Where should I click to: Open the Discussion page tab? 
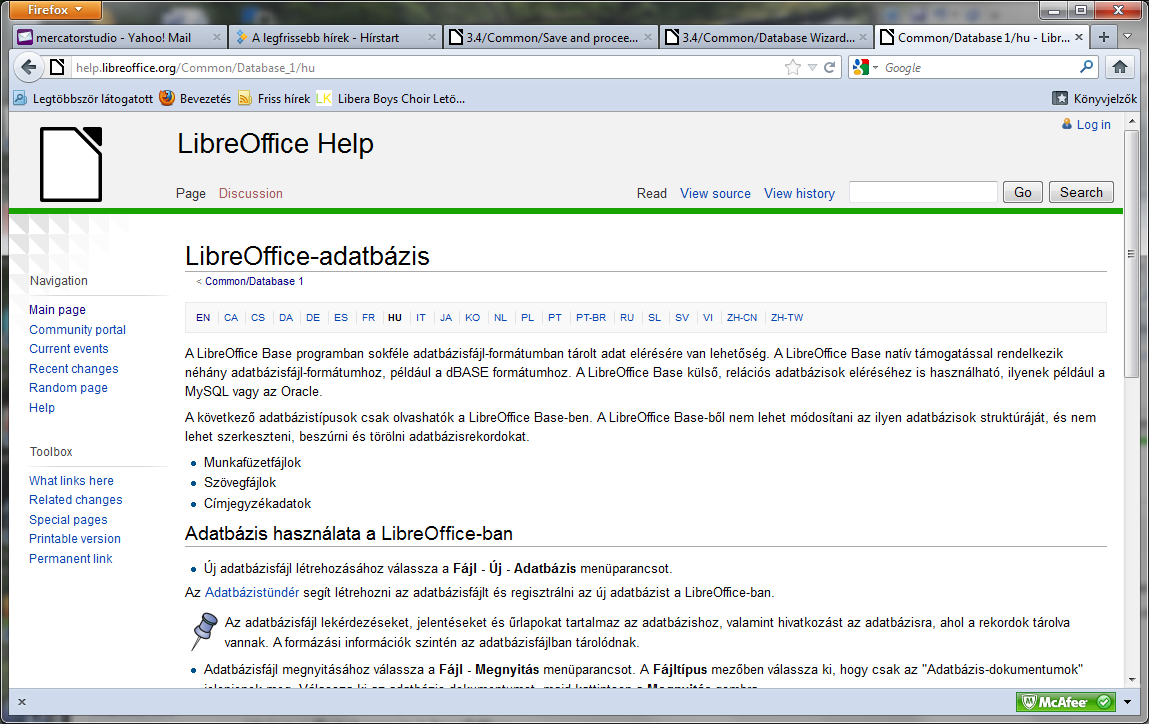pos(251,193)
